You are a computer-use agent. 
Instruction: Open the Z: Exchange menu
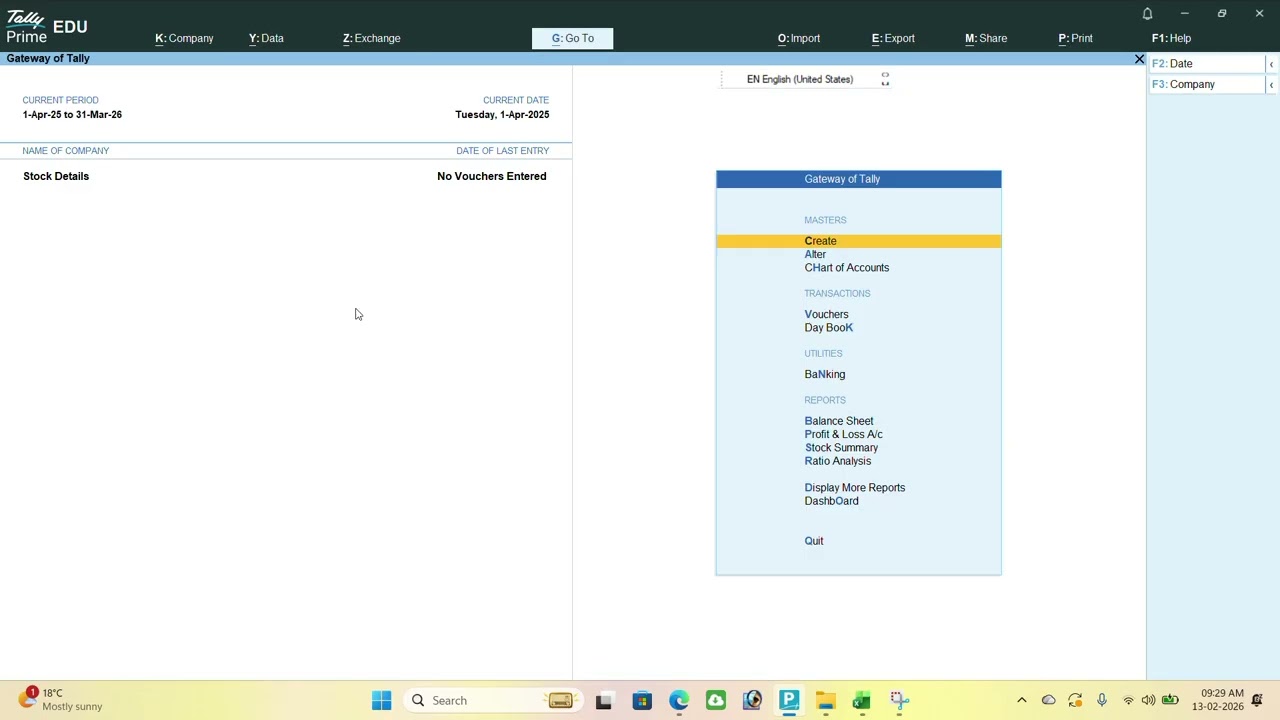pyautogui.click(x=371, y=38)
